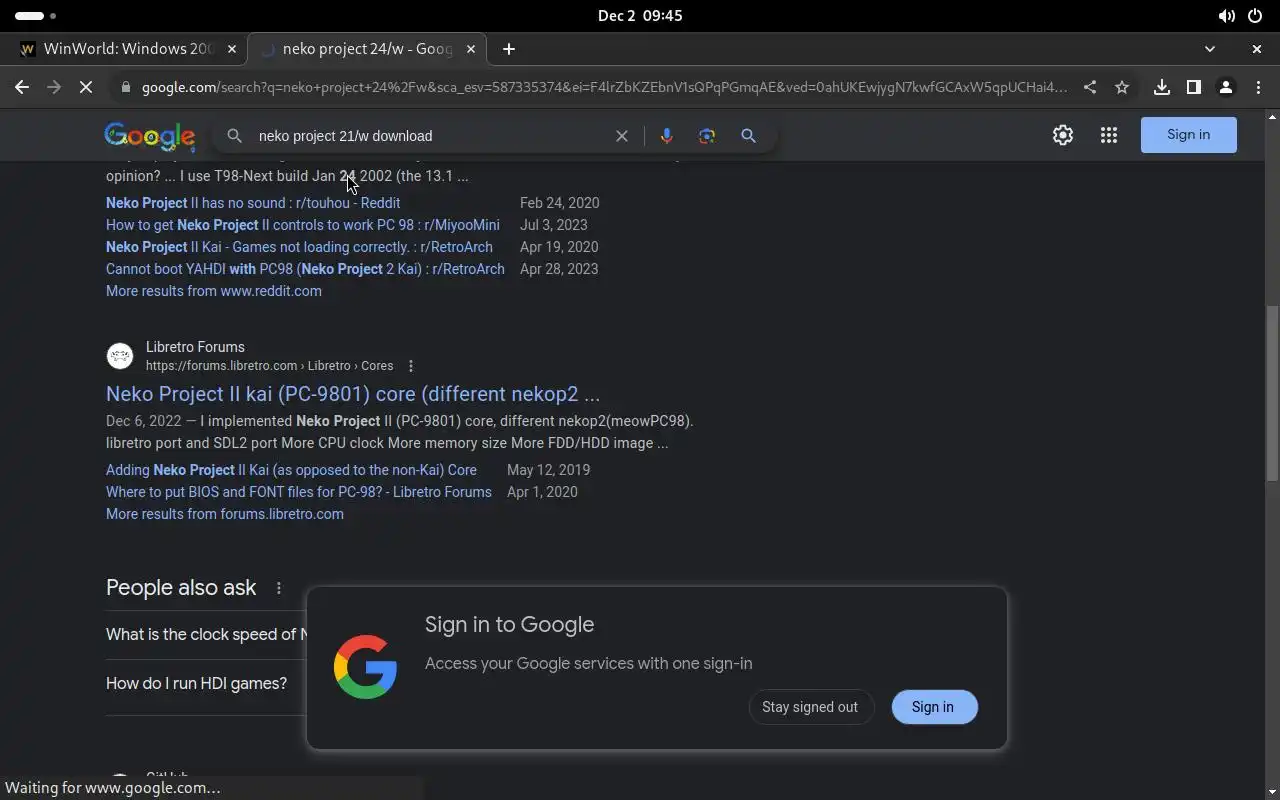This screenshot has height=800, width=1280.
Task: Open more options for Libretro Forums result
Action: tap(411, 366)
